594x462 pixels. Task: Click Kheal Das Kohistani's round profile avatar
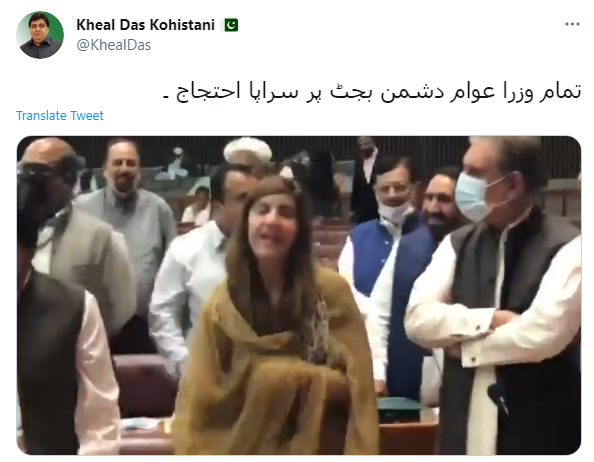(x=40, y=35)
